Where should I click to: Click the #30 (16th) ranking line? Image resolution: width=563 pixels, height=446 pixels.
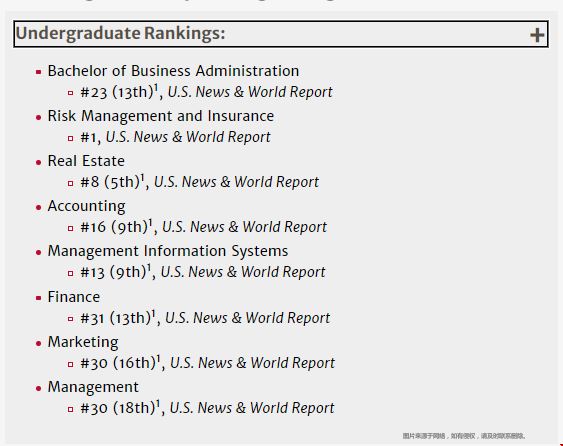click(x=208, y=363)
